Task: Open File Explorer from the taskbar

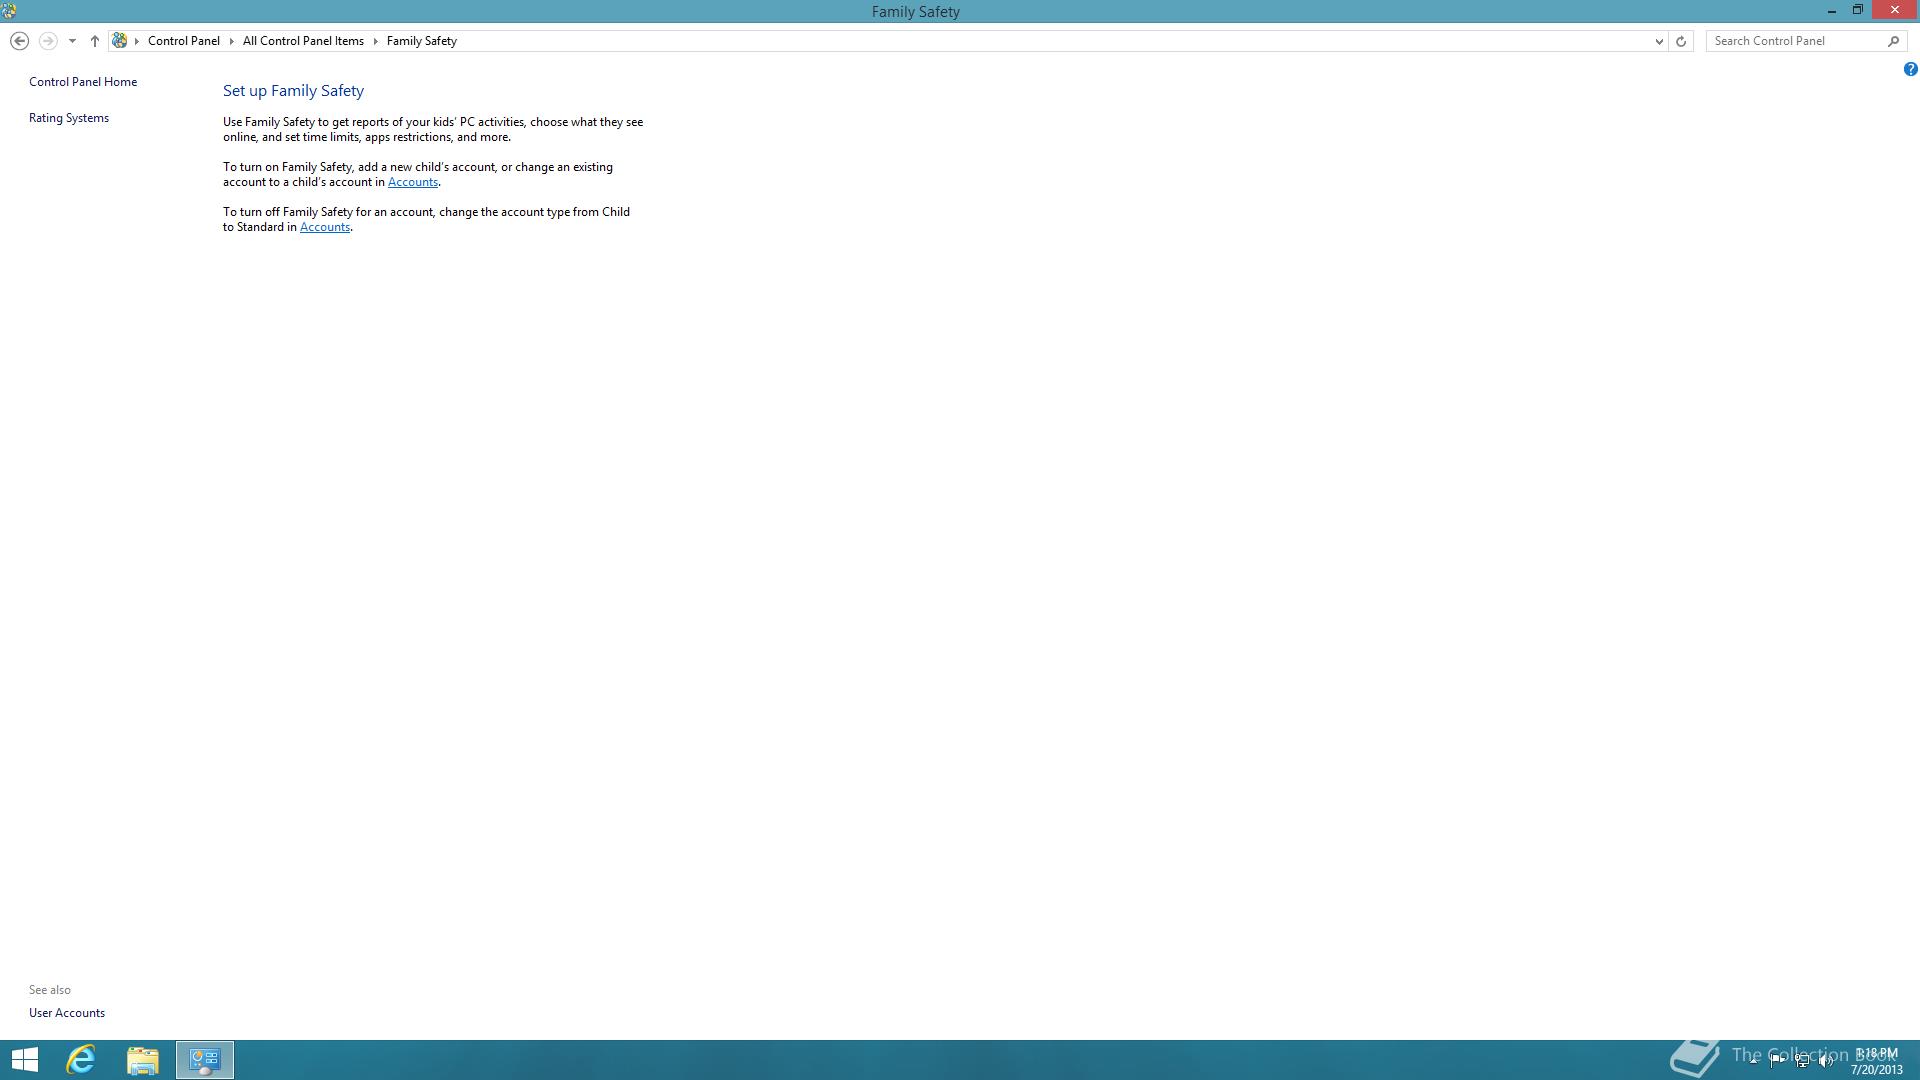Action: pos(143,1060)
